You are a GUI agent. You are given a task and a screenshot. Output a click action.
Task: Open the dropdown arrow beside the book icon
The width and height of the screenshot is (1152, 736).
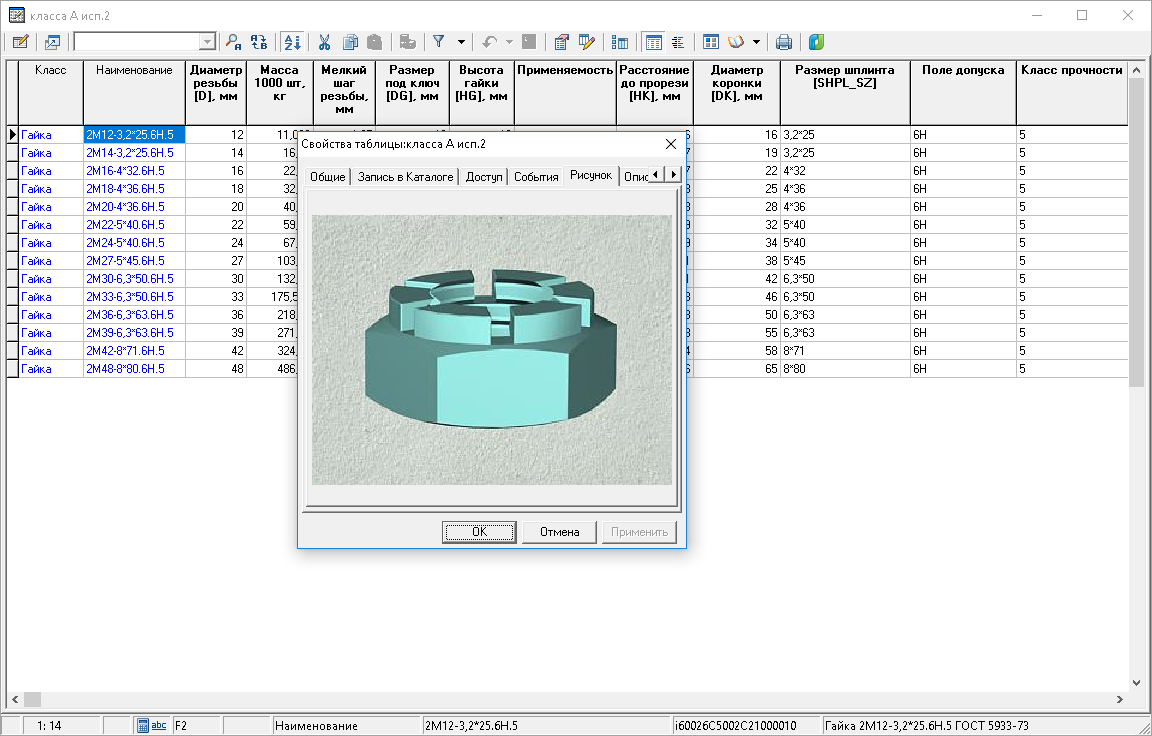pyautogui.click(x=757, y=42)
